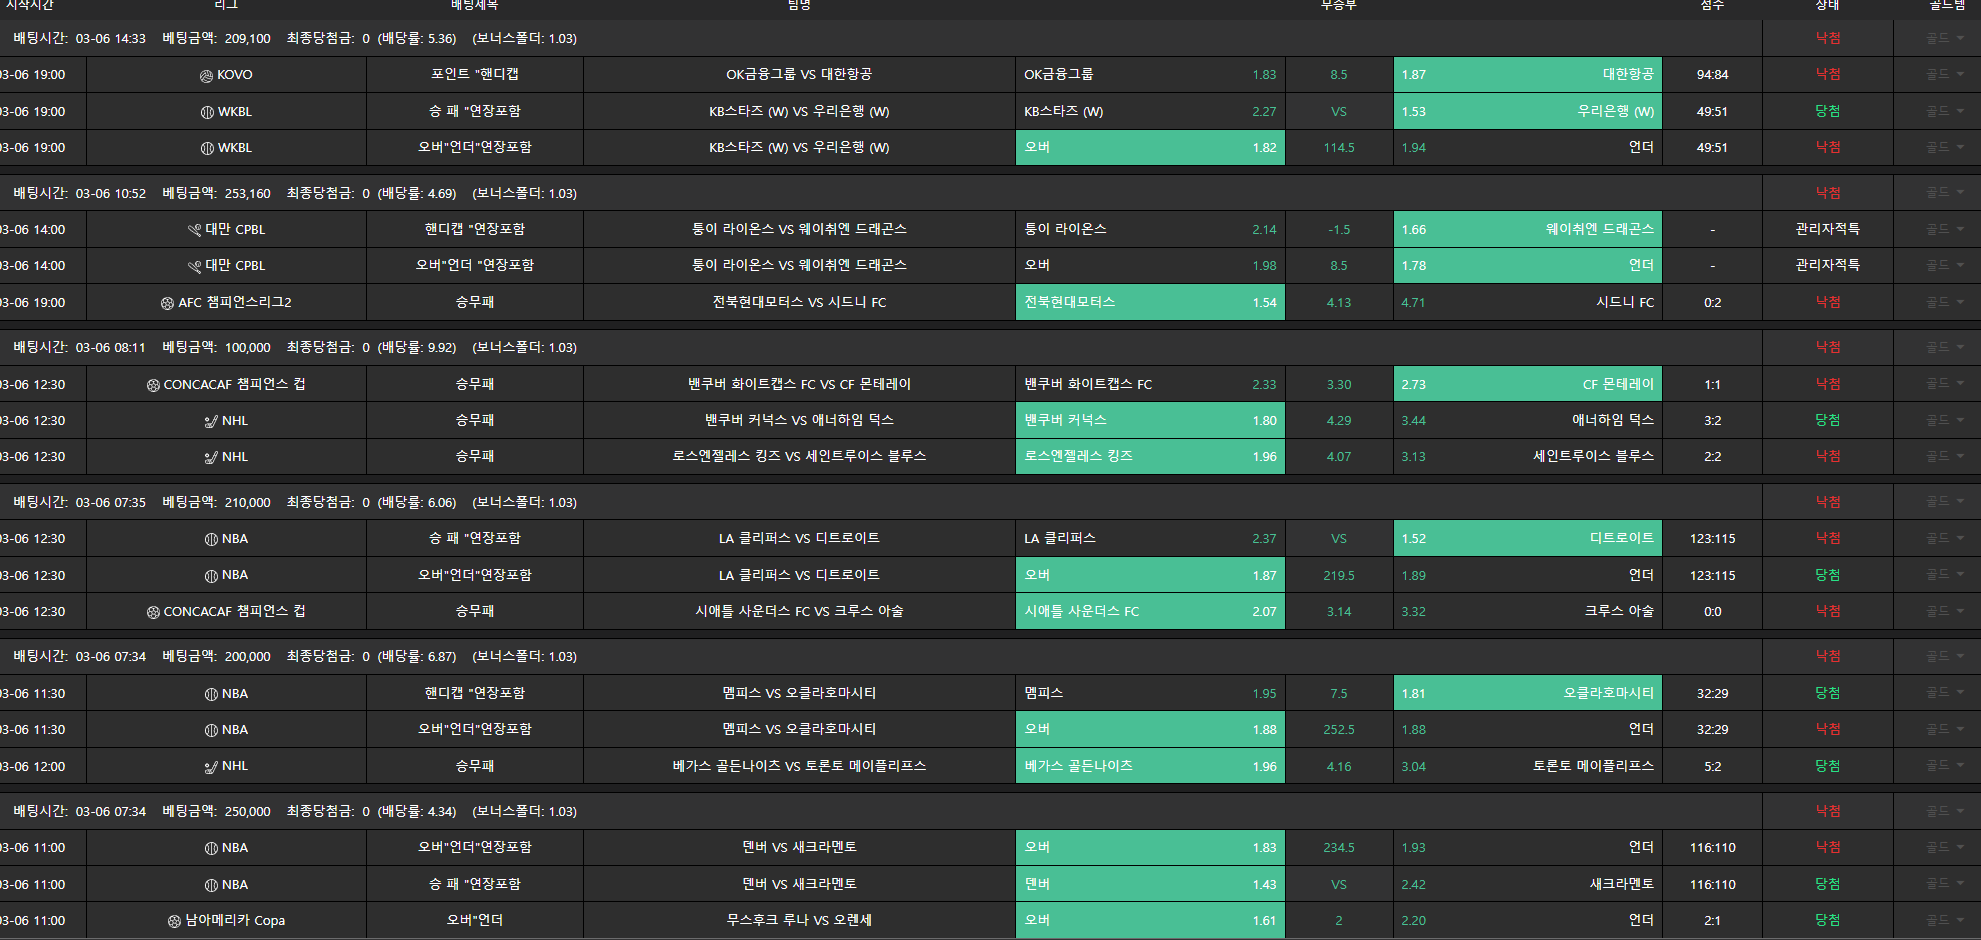The width and height of the screenshot is (1981, 940).
Task: Open the 골드 dropdown in OK금융그룹 row
Action: 1945,75
